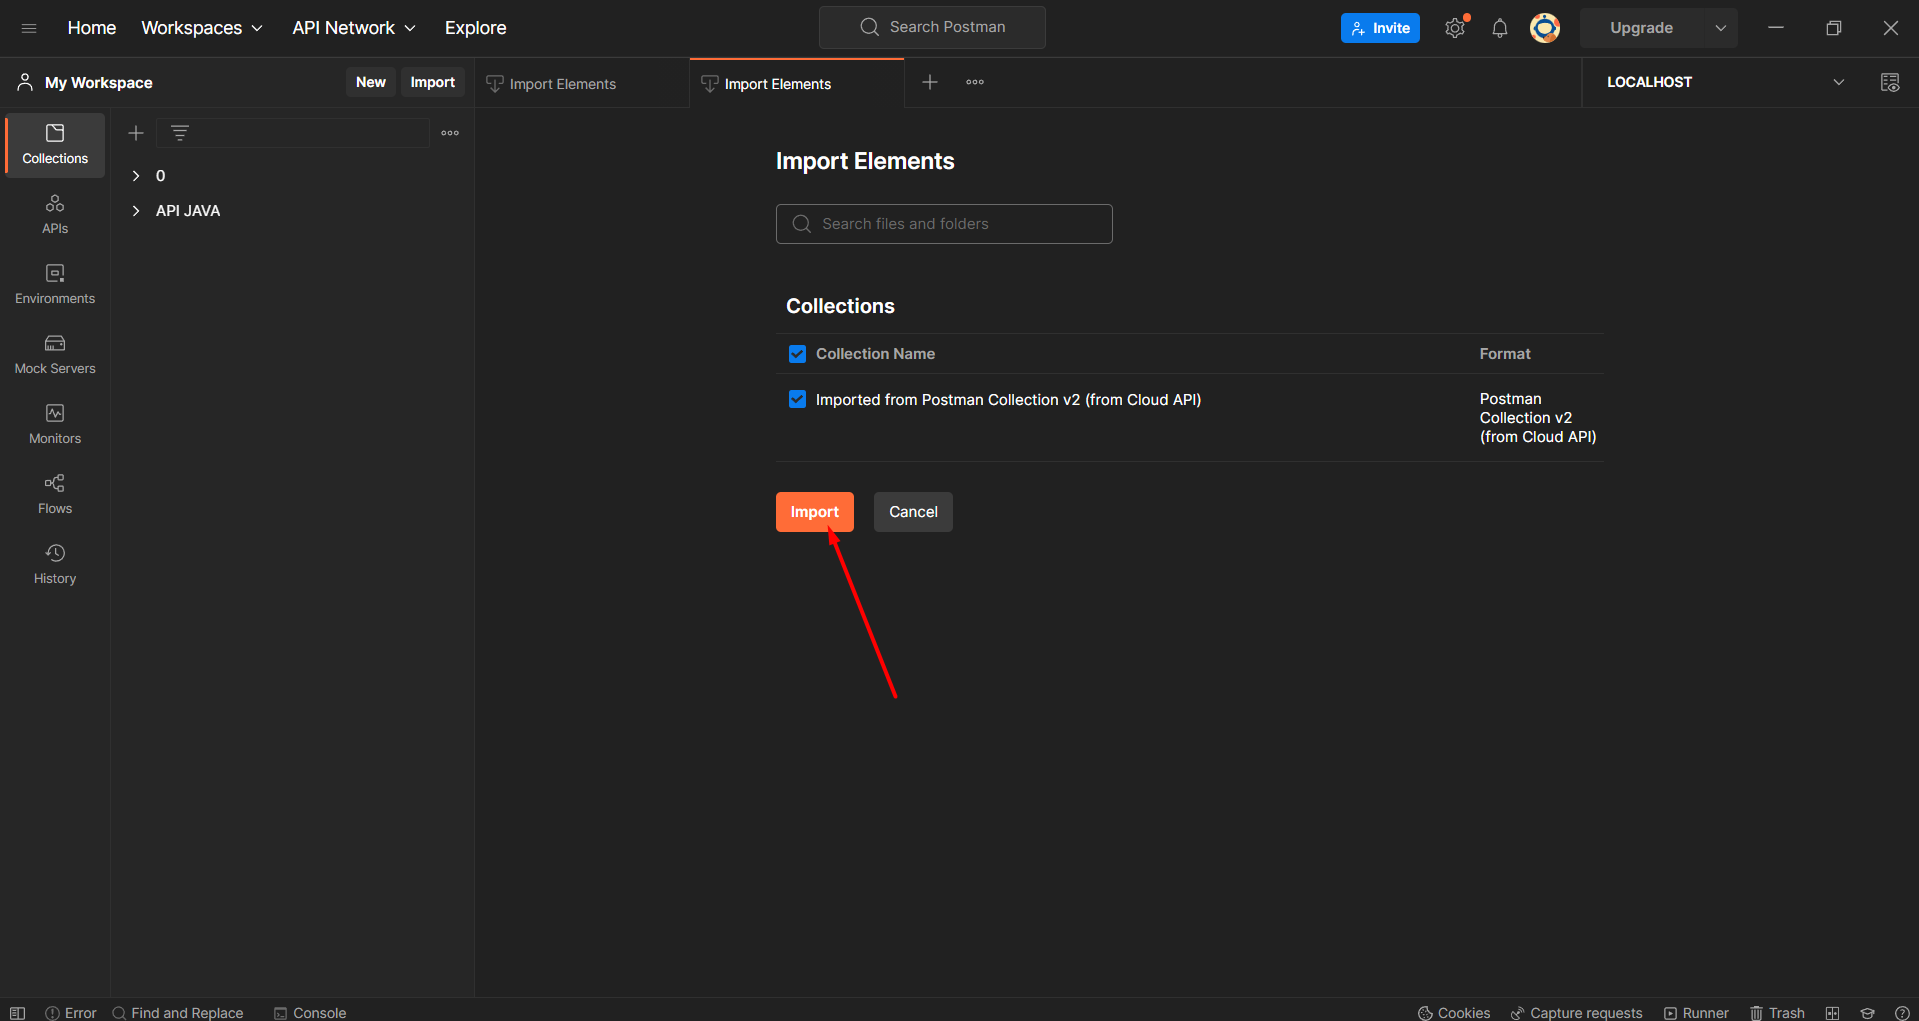
Task: Click the Cancel button
Action: (913, 512)
